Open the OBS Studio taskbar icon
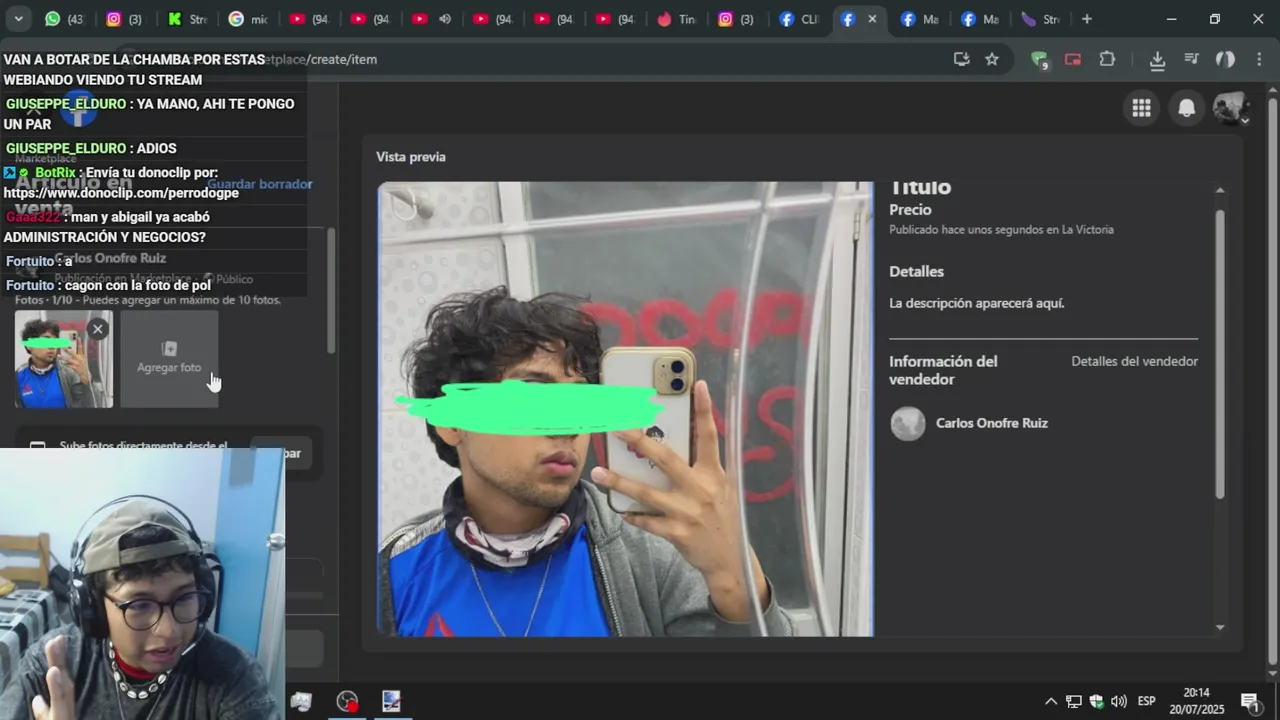 (x=347, y=701)
